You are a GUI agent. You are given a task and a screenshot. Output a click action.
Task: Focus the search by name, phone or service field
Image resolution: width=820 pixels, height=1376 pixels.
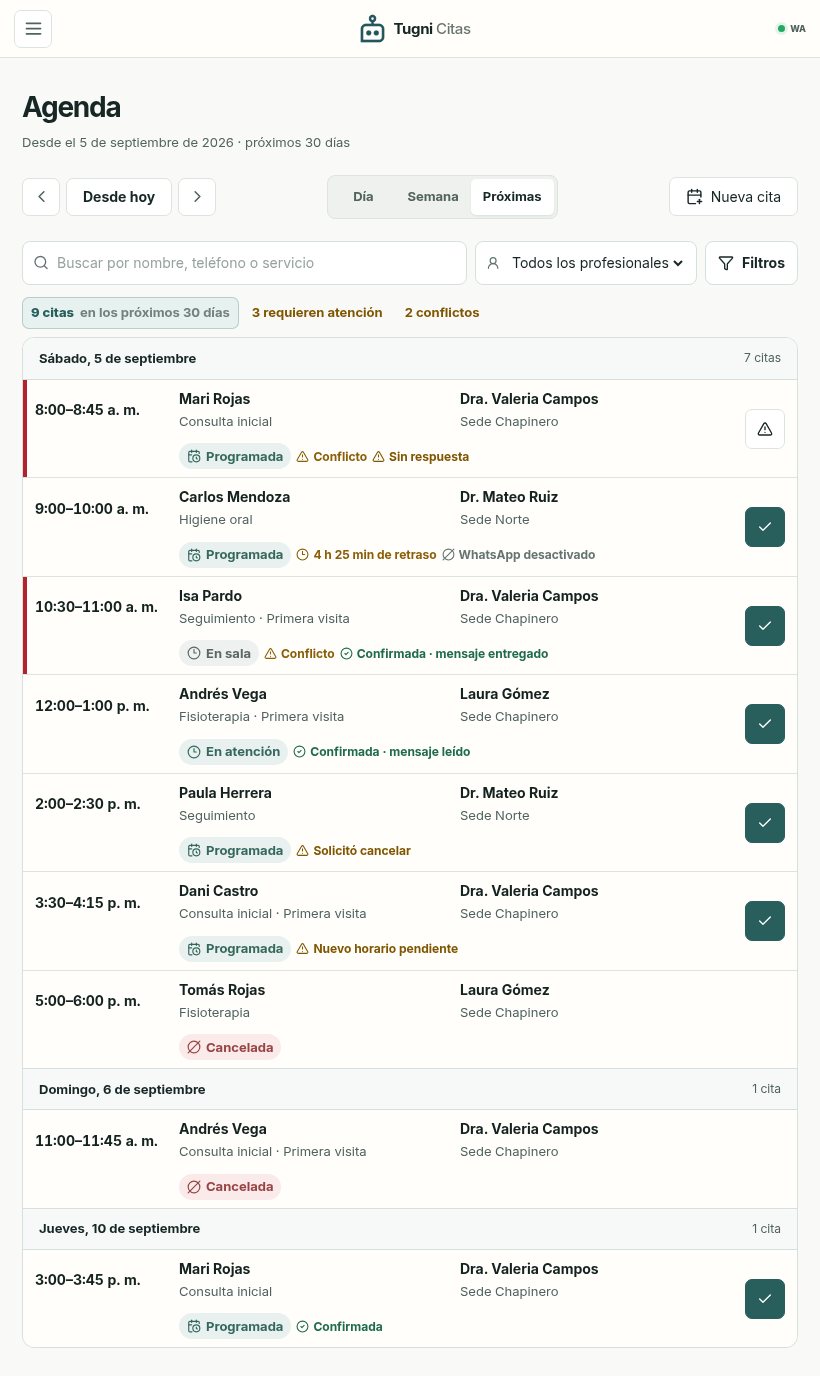click(x=244, y=263)
